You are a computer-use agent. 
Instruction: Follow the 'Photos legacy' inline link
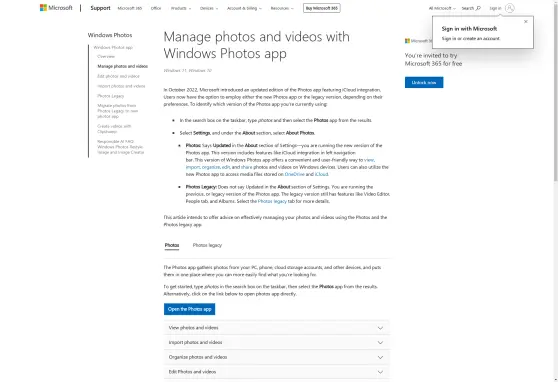[x=272, y=201]
